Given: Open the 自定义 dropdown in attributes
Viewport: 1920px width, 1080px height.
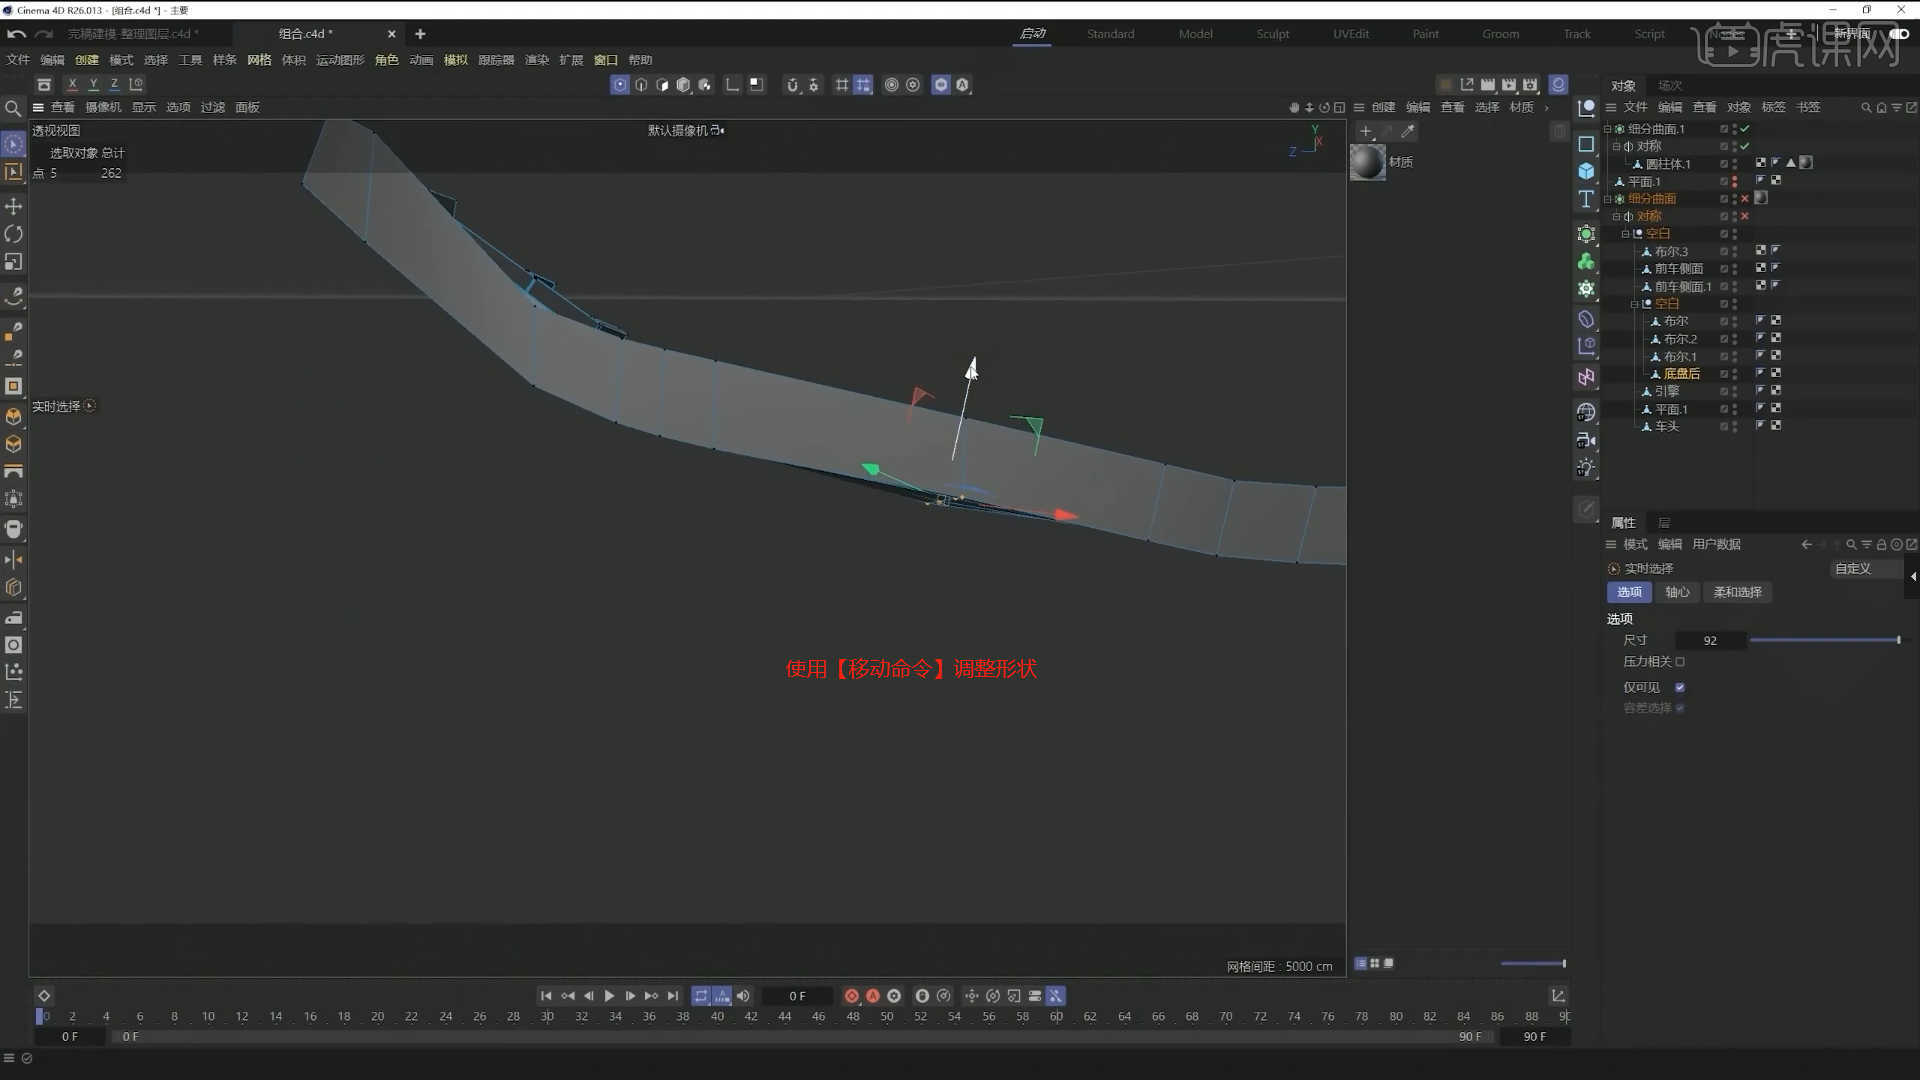Looking at the screenshot, I should coord(1865,569).
